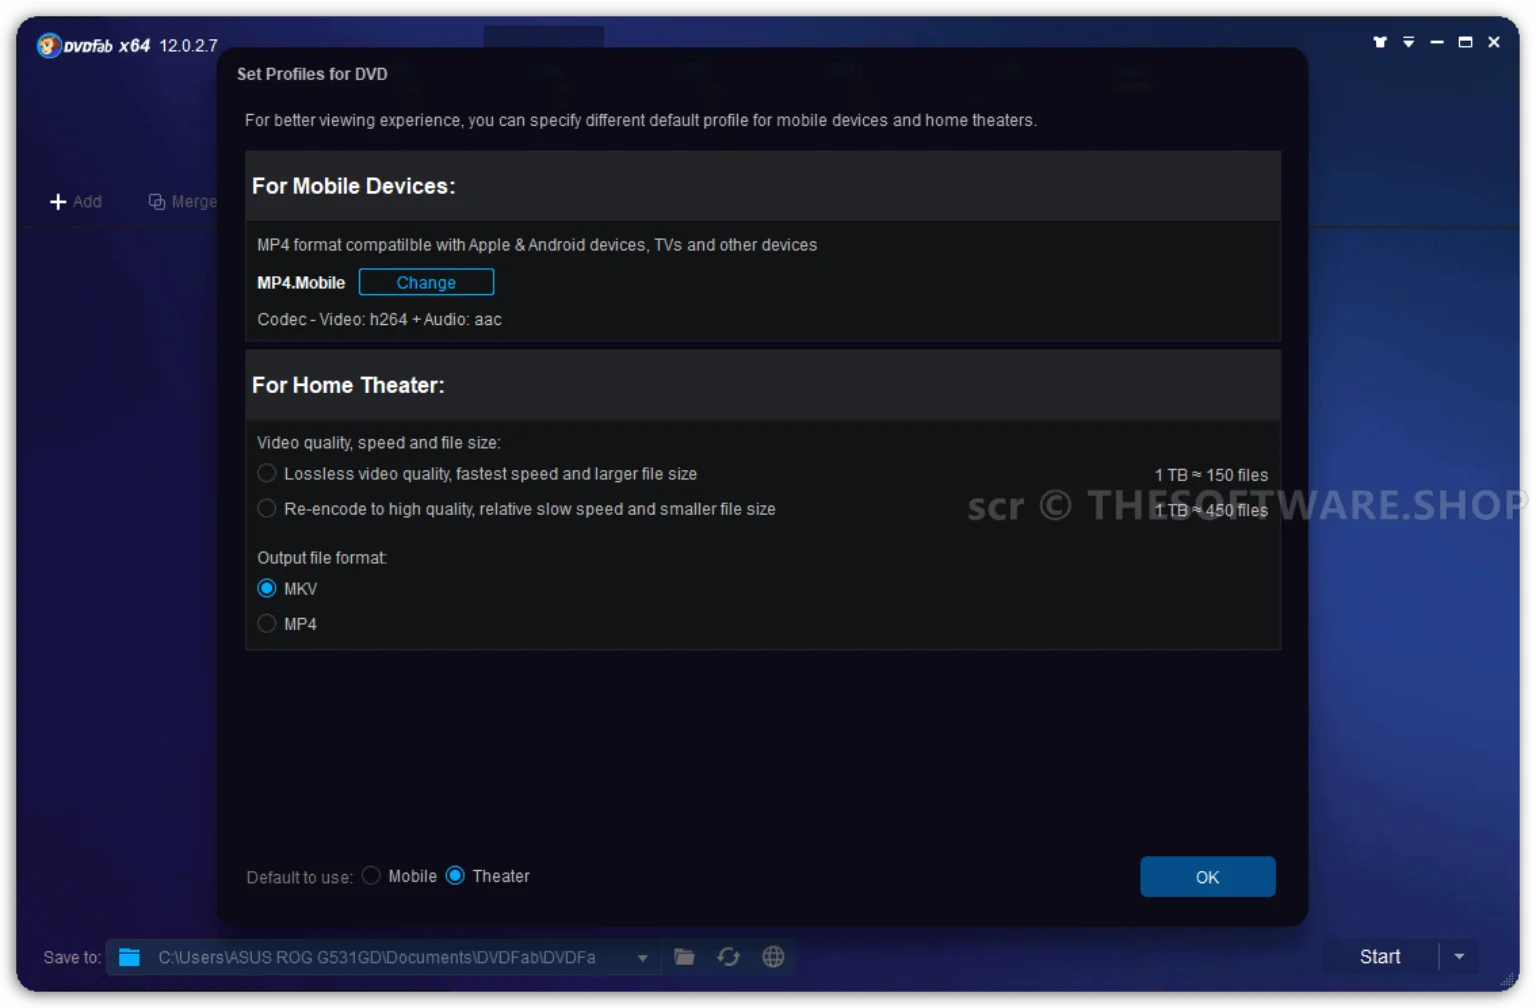Expand the Start button dropdown arrow
The image size is (1536, 1008).
1459,957
